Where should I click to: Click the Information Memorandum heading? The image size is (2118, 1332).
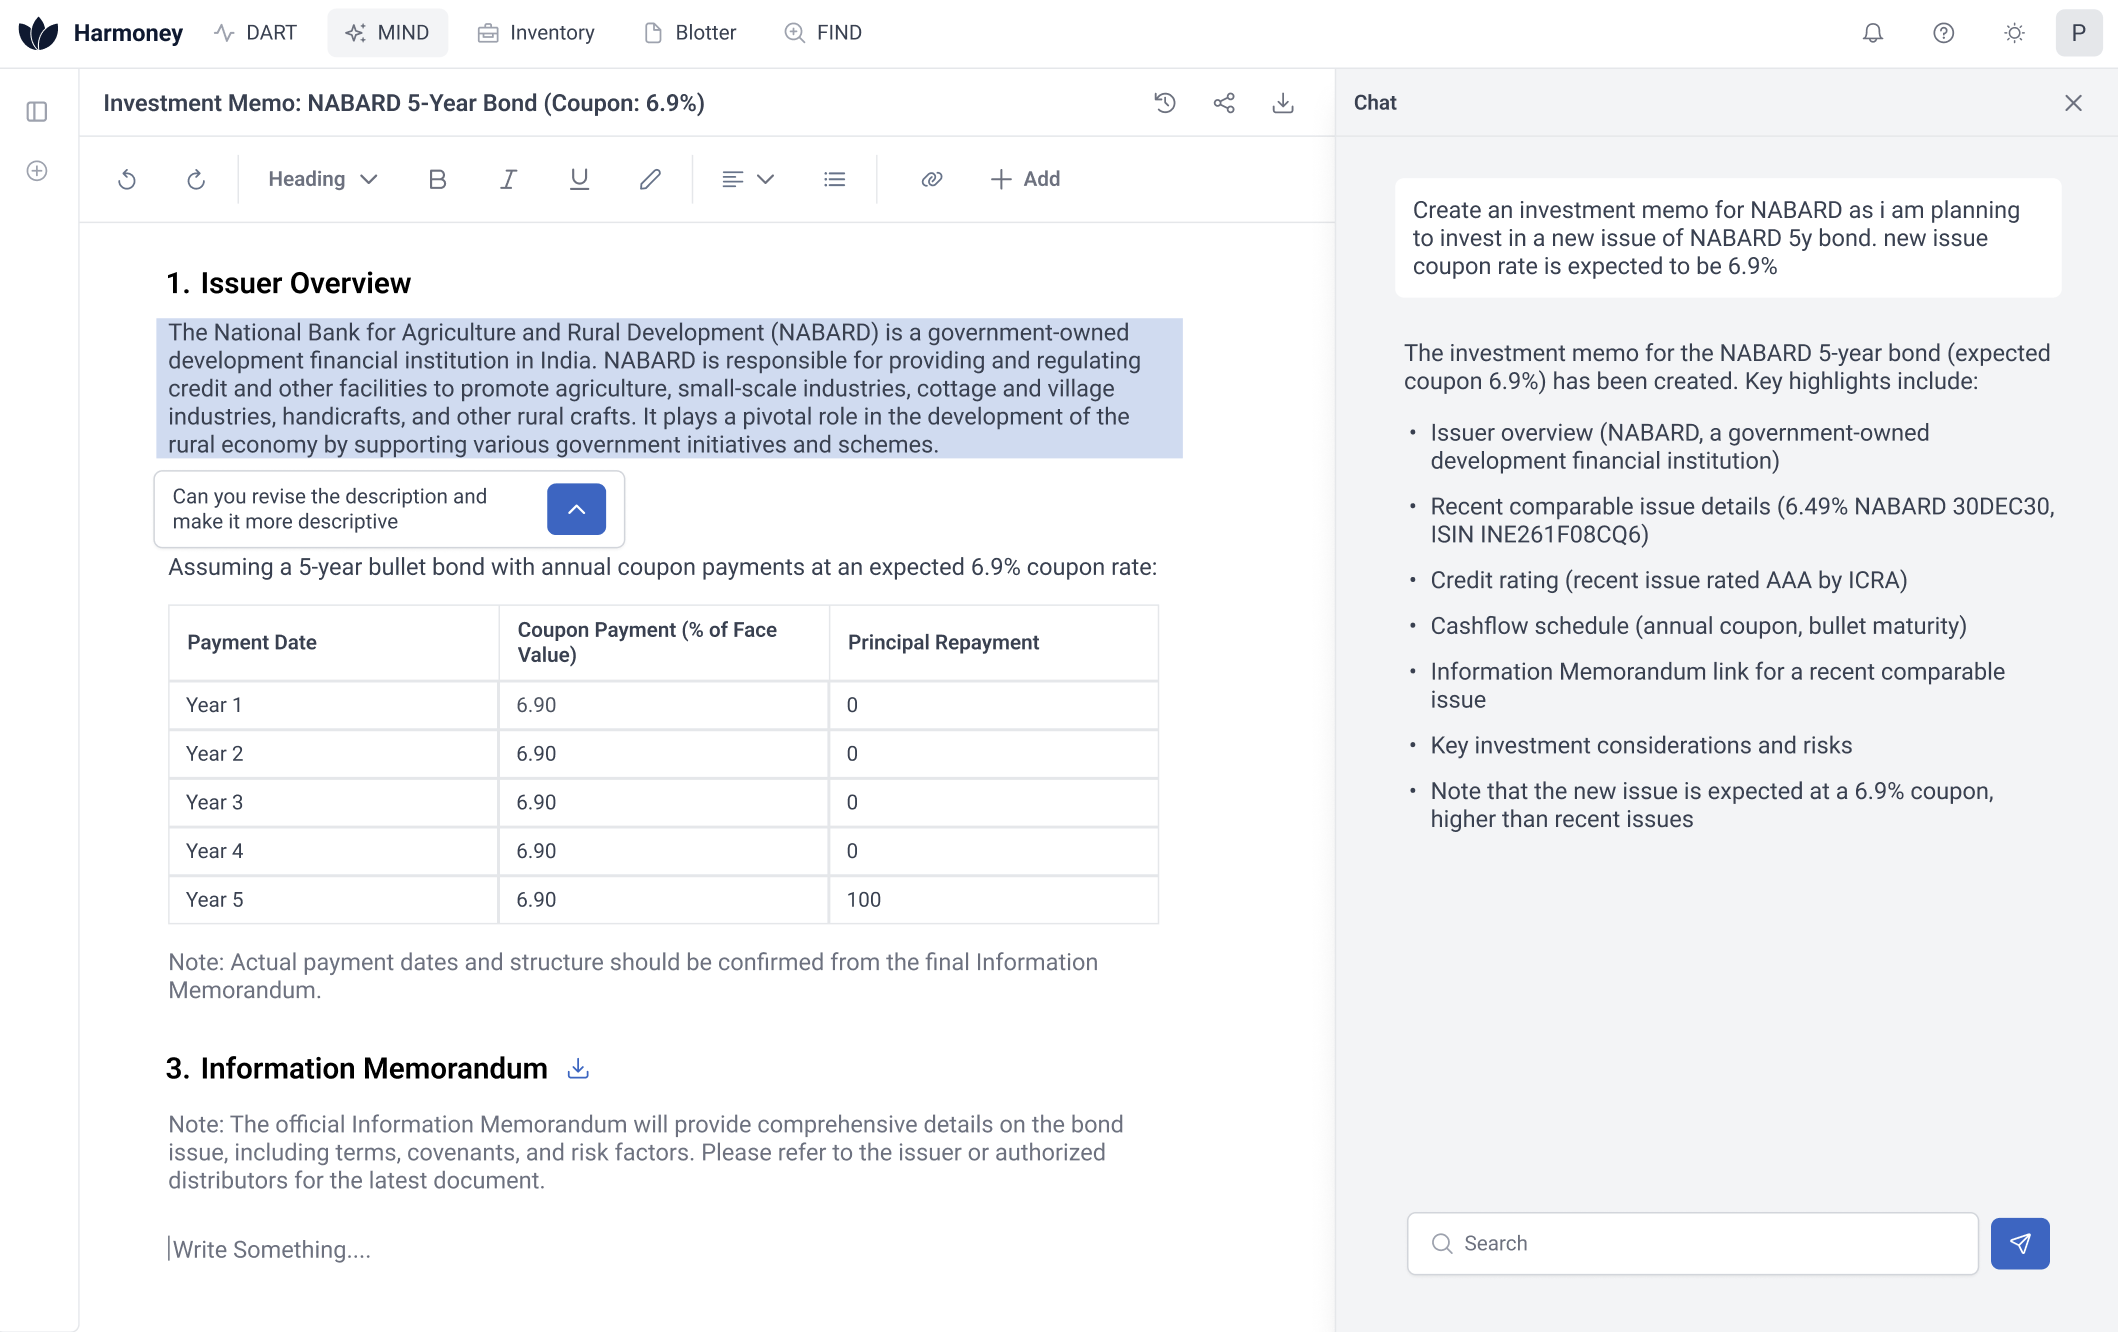pos(357,1069)
